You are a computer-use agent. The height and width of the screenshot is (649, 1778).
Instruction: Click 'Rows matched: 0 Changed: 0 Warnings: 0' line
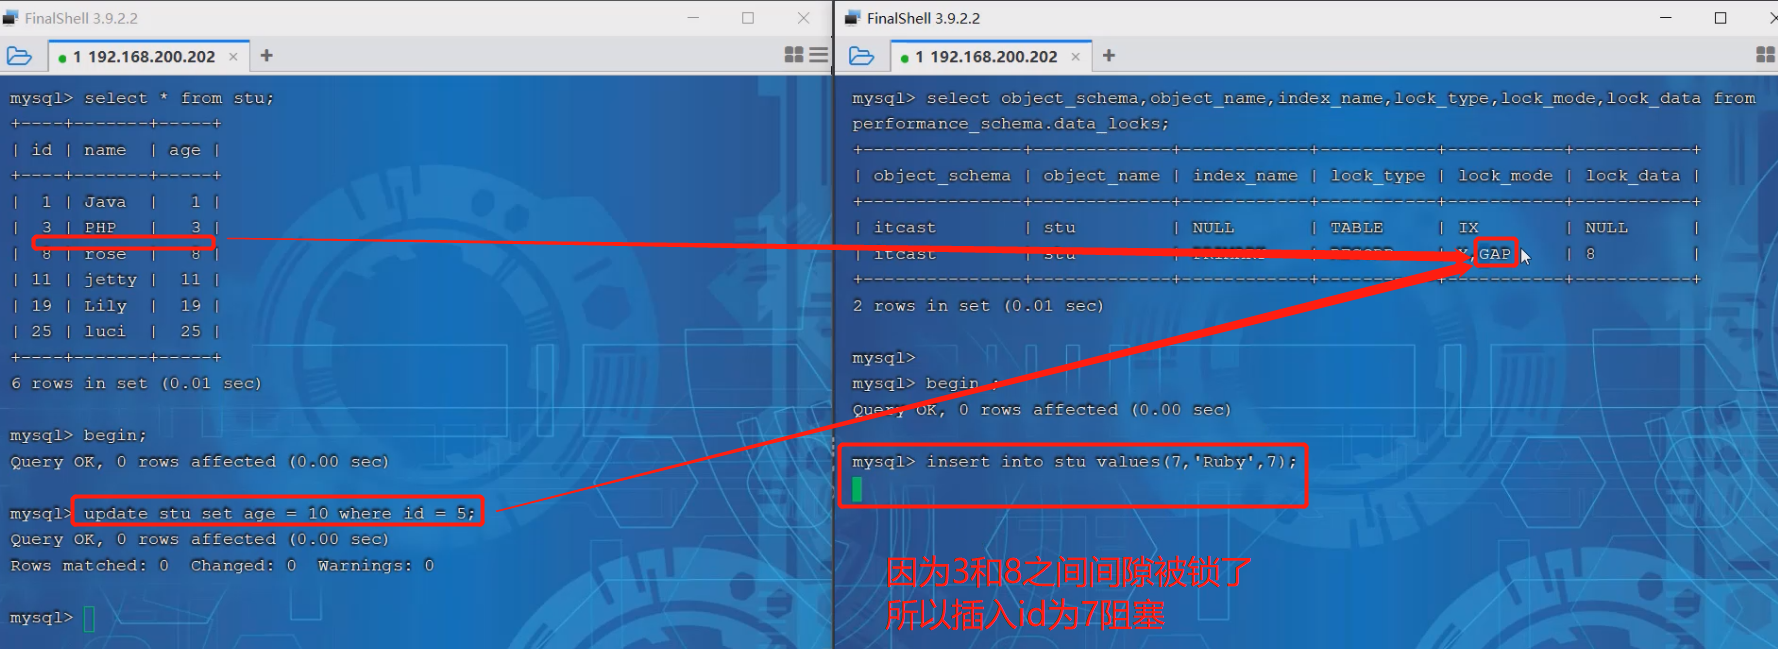(222, 566)
